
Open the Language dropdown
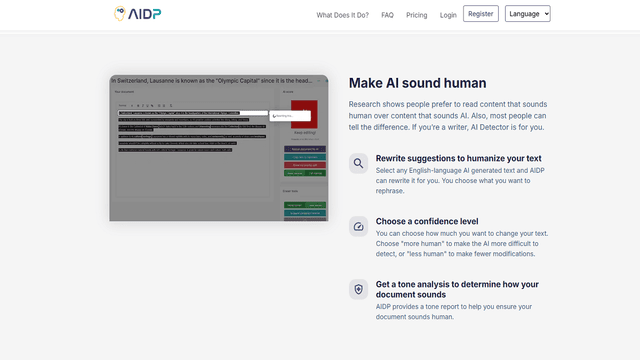(527, 14)
